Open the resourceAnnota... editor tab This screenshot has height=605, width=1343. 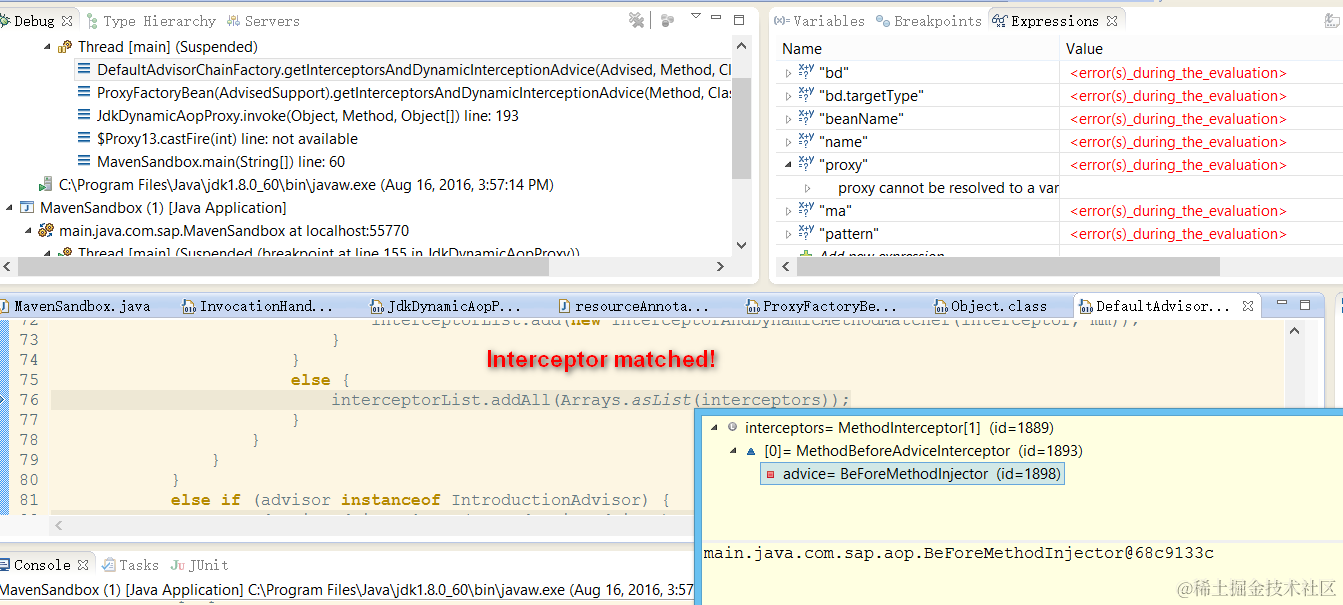pyautogui.click(x=634, y=307)
